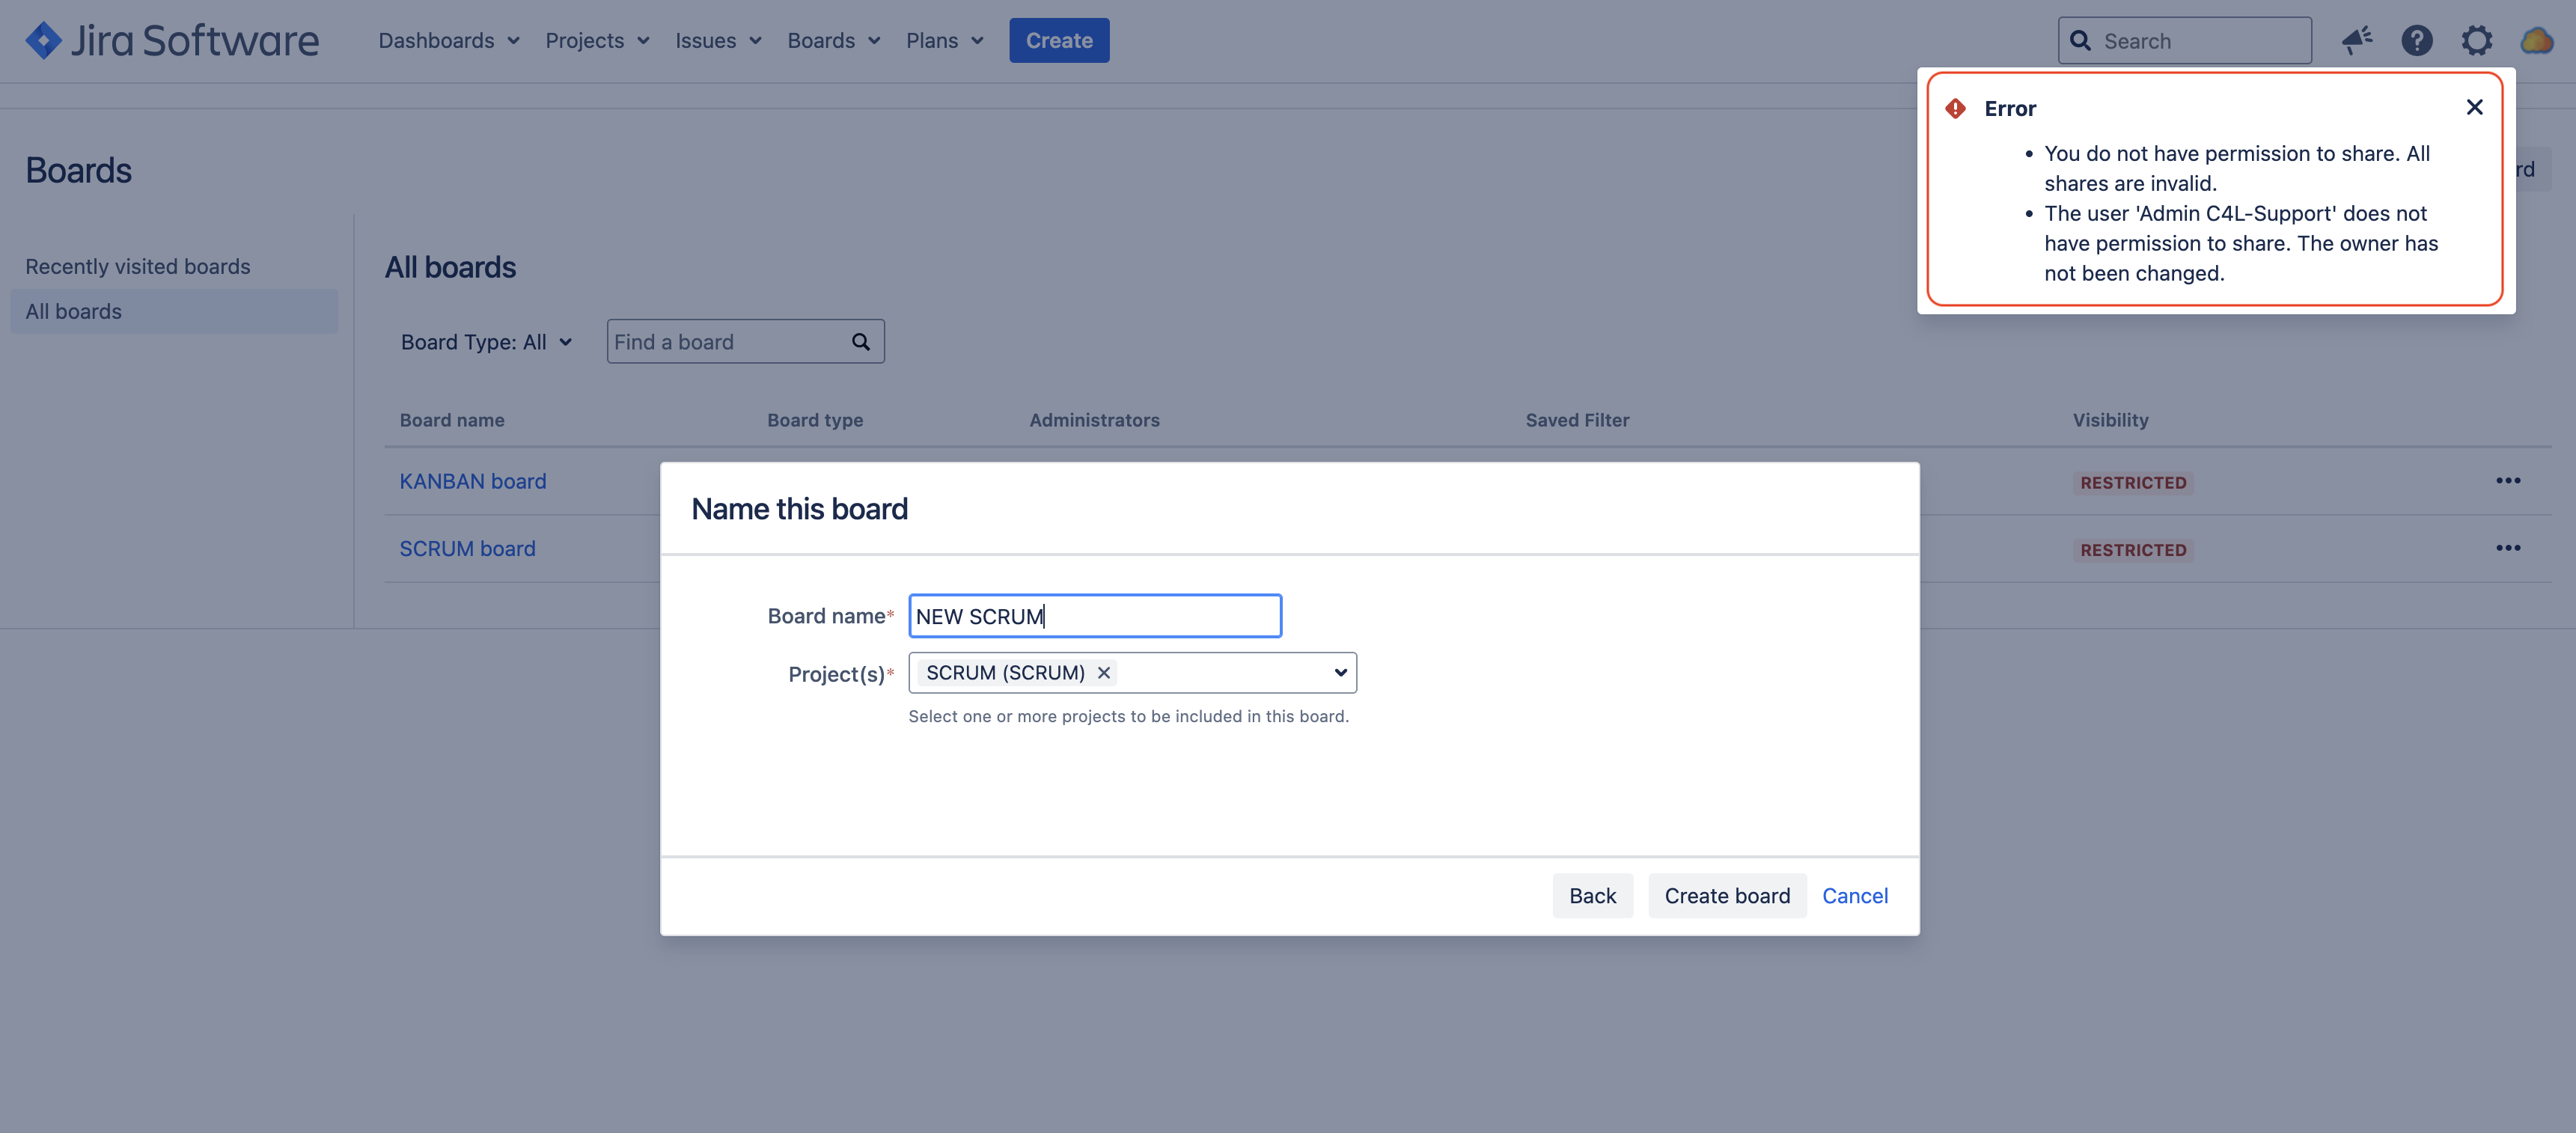Click the Cancel link in dialog

pyautogui.click(x=1854, y=896)
